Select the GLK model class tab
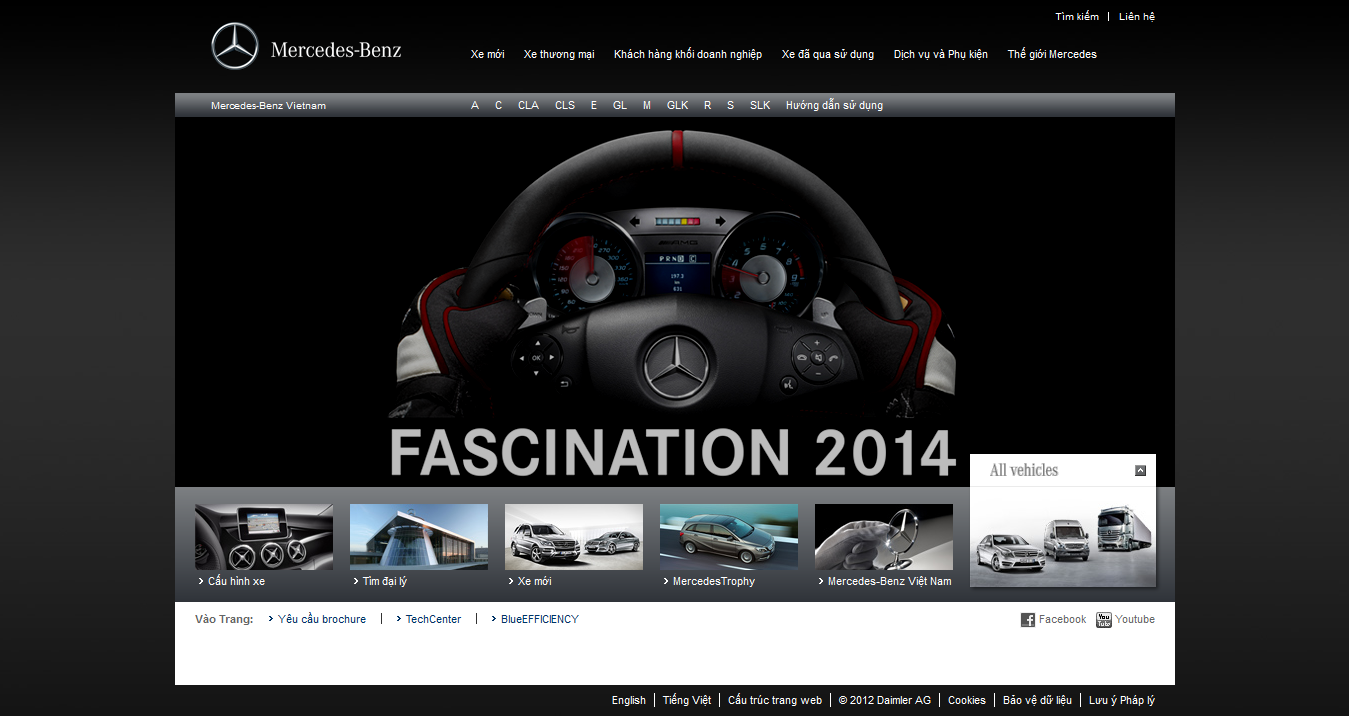 pos(678,105)
